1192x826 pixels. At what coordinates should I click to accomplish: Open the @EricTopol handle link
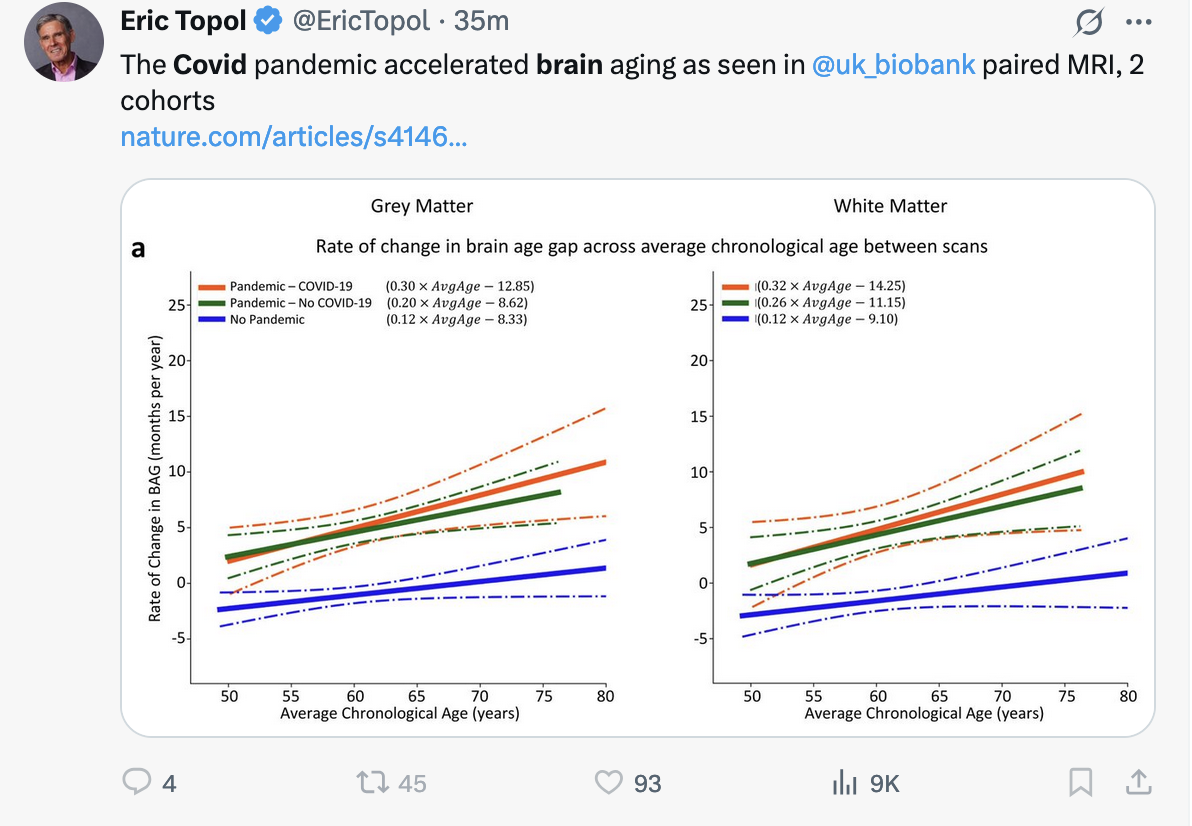point(360,20)
